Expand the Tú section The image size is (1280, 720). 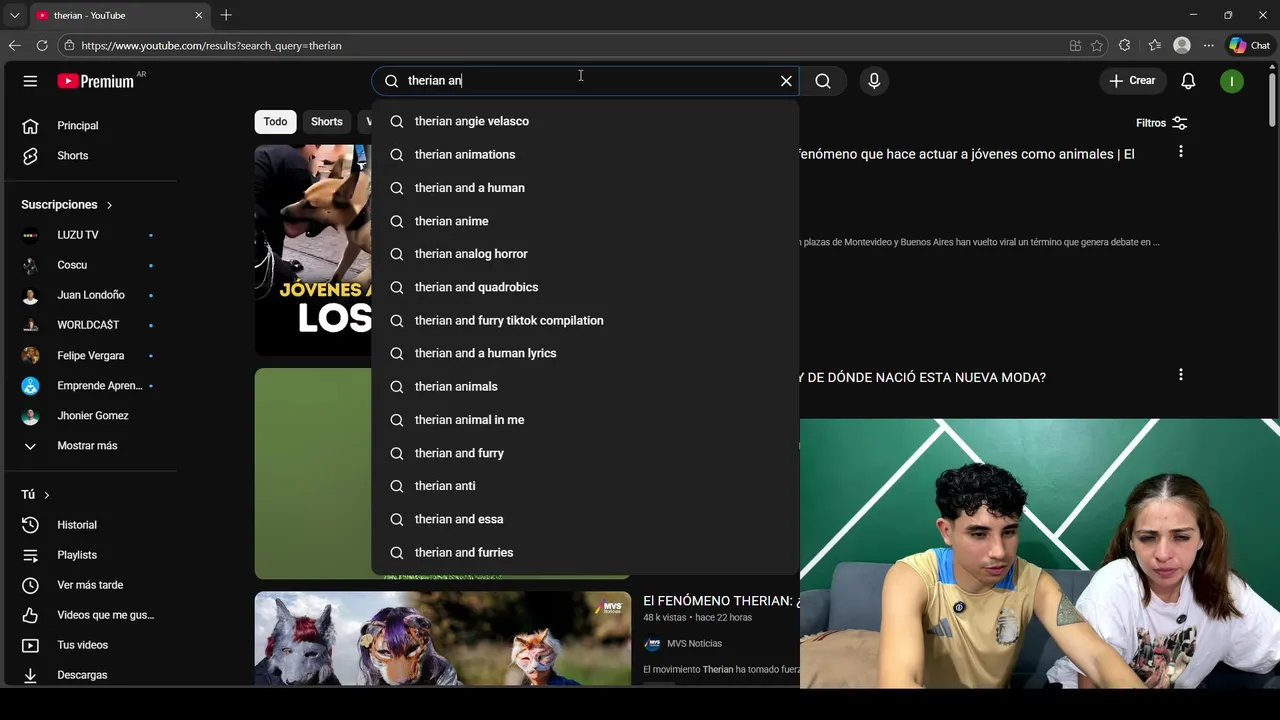[x=36, y=494]
